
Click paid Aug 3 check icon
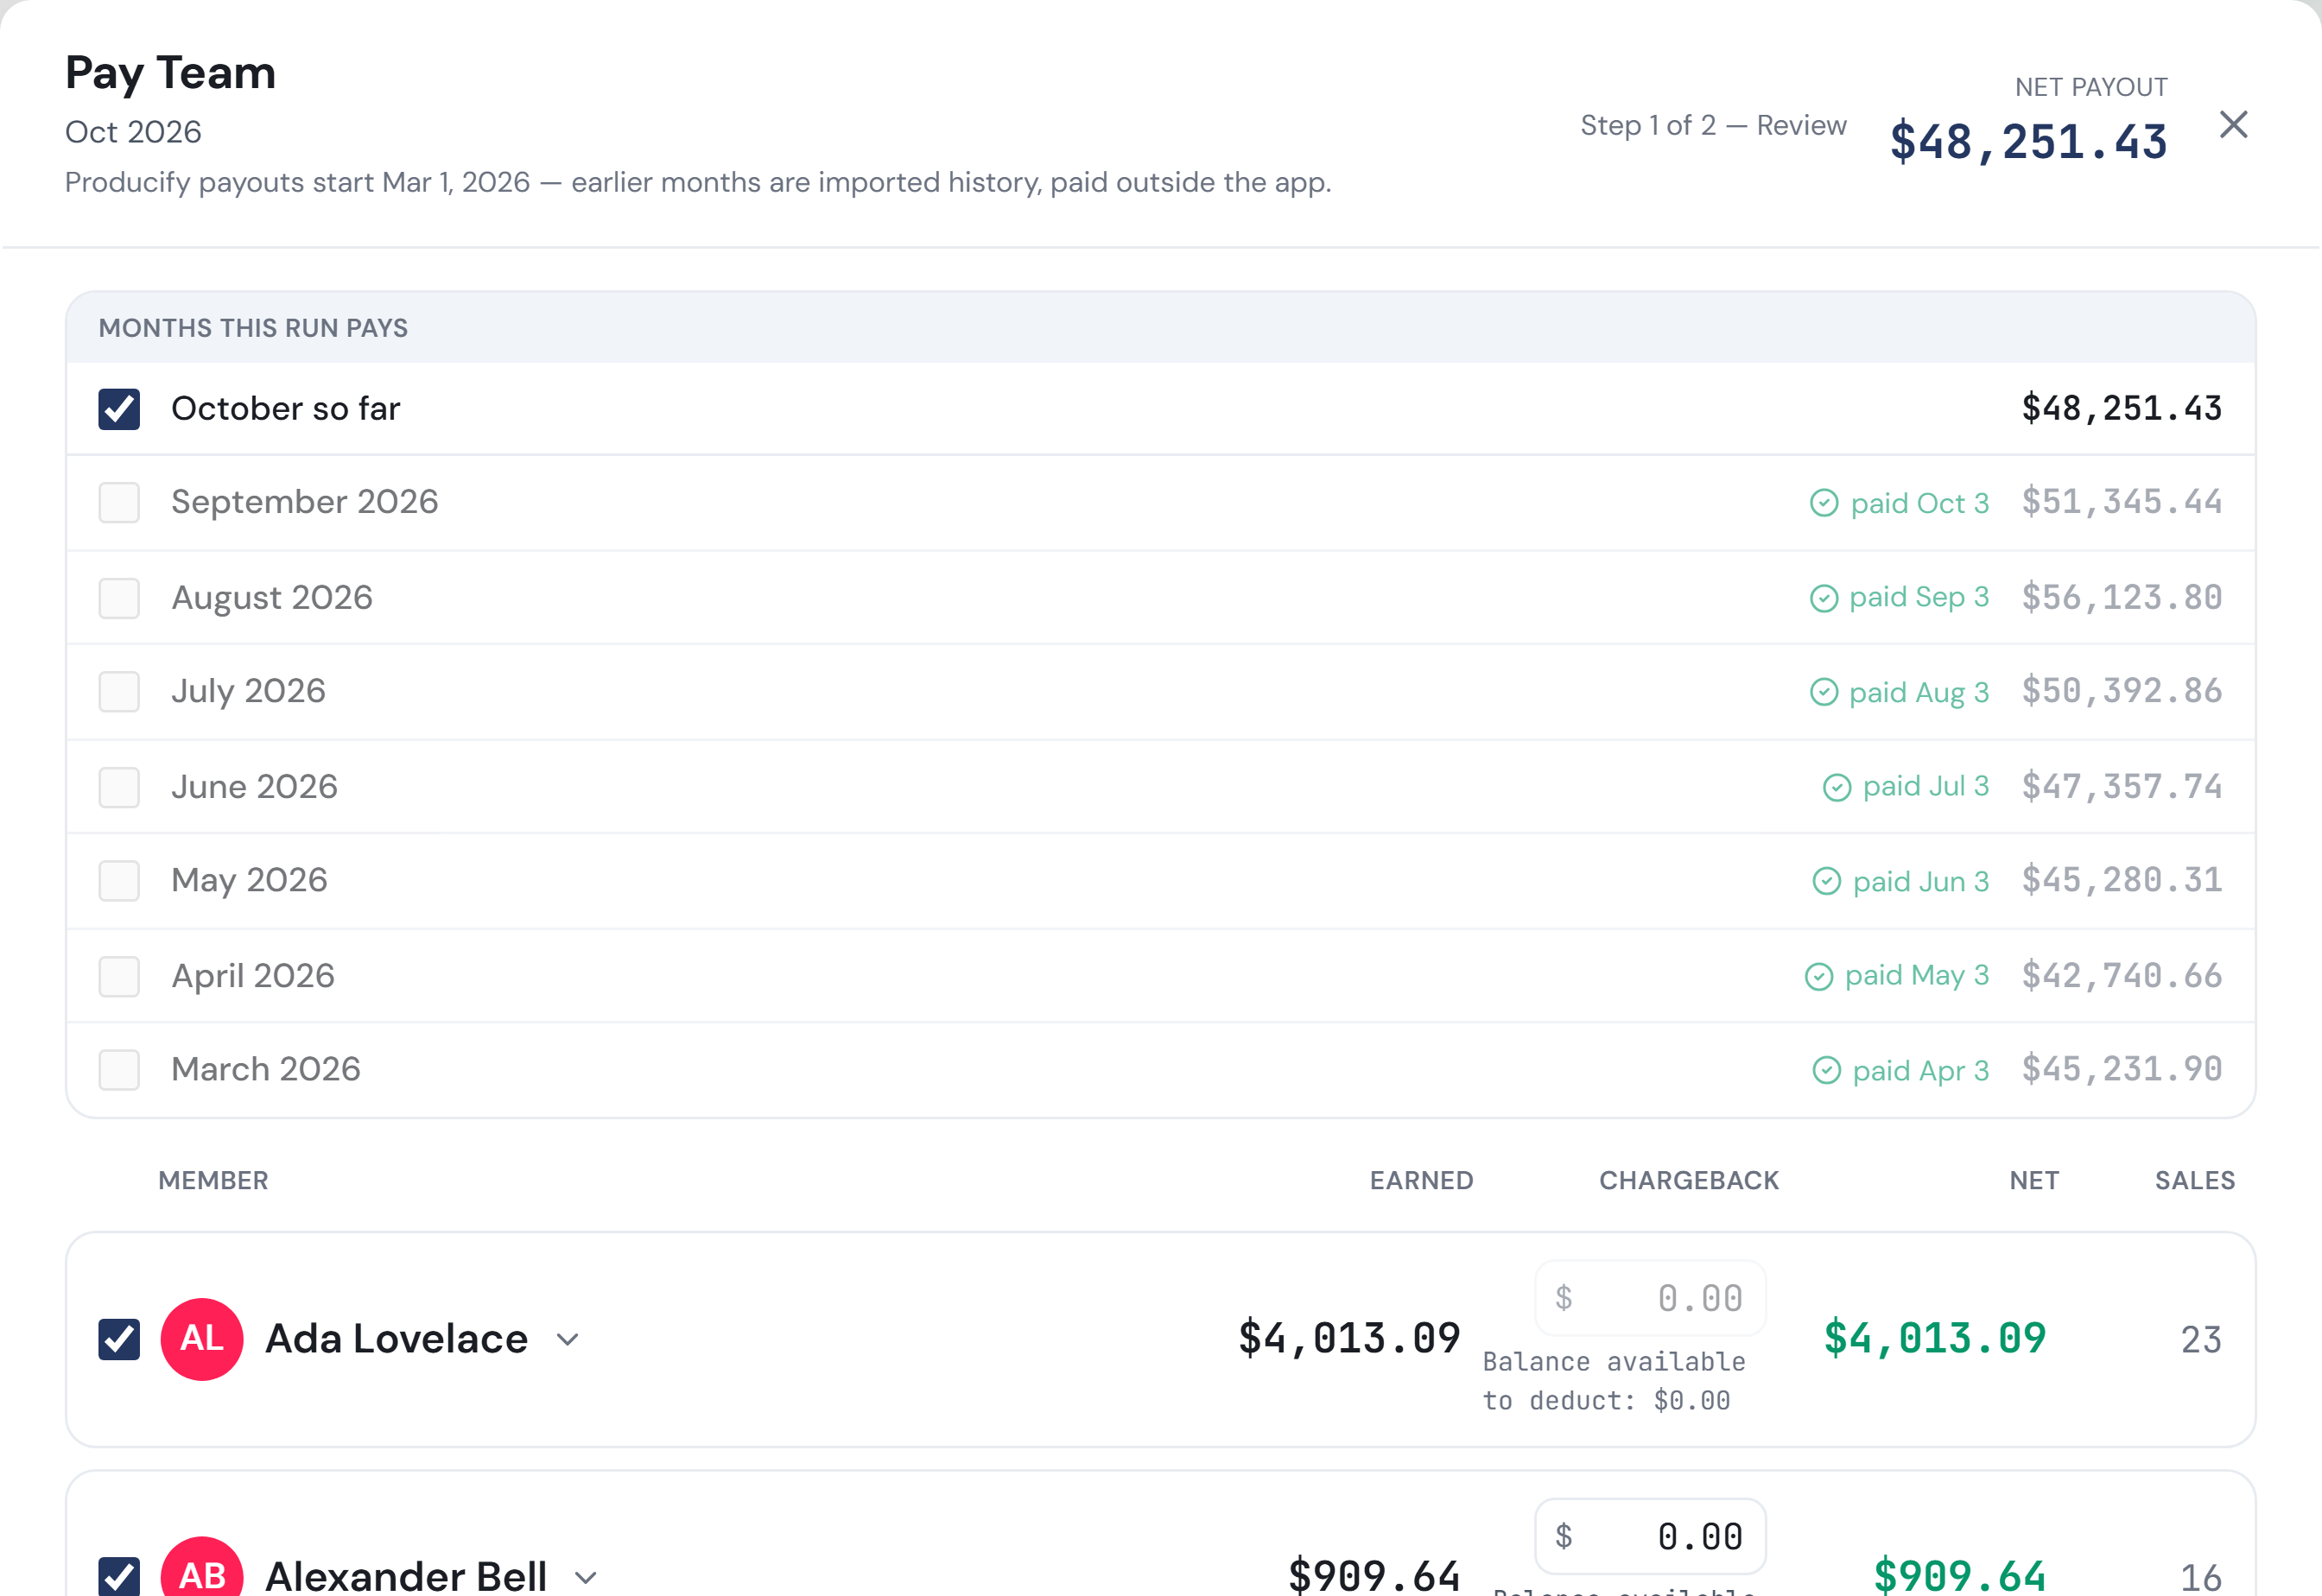(x=1824, y=691)
